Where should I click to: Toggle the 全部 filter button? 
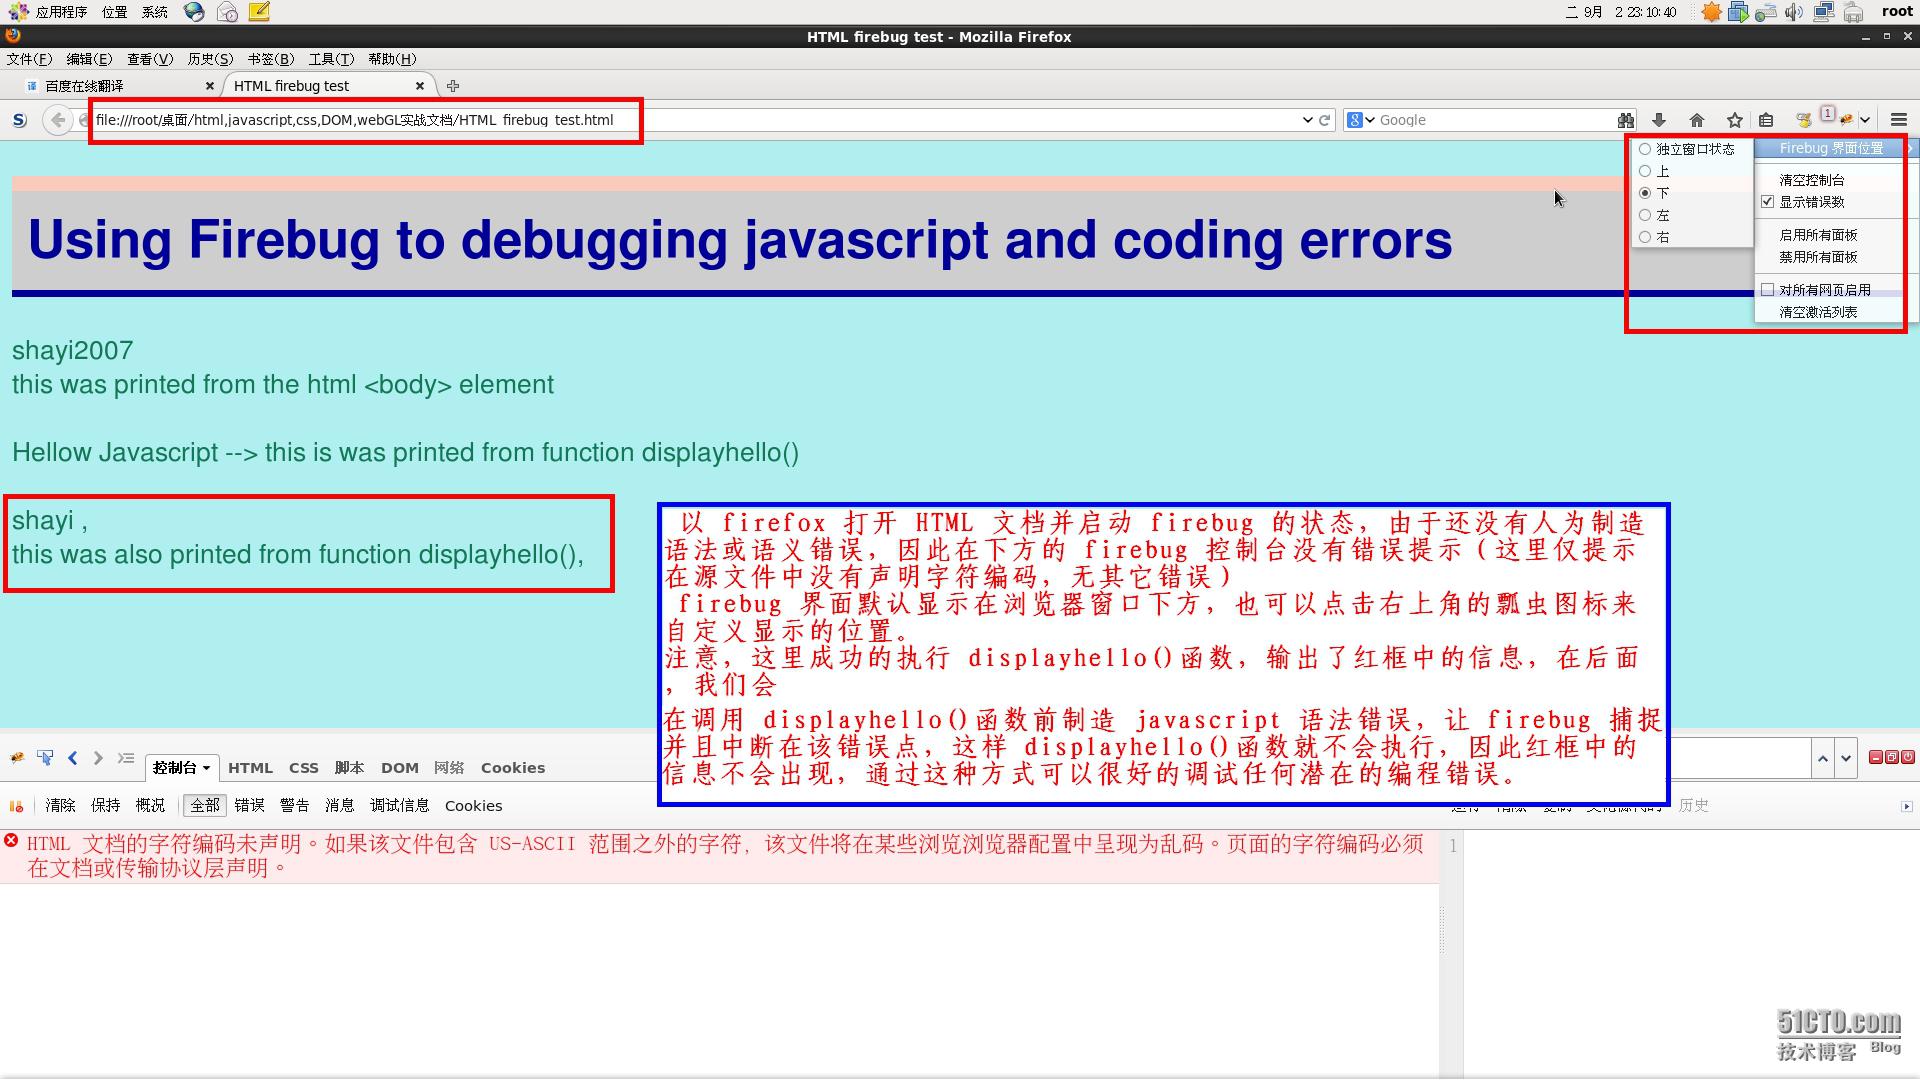click(205, 806)
